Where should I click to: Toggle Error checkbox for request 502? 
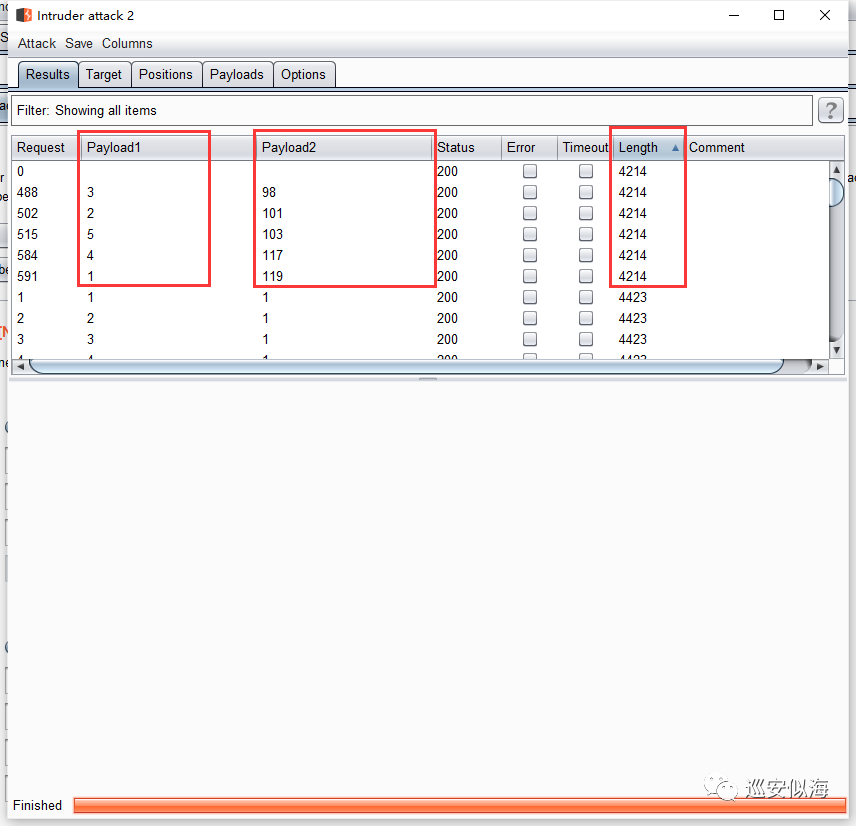tap(530, 213)
